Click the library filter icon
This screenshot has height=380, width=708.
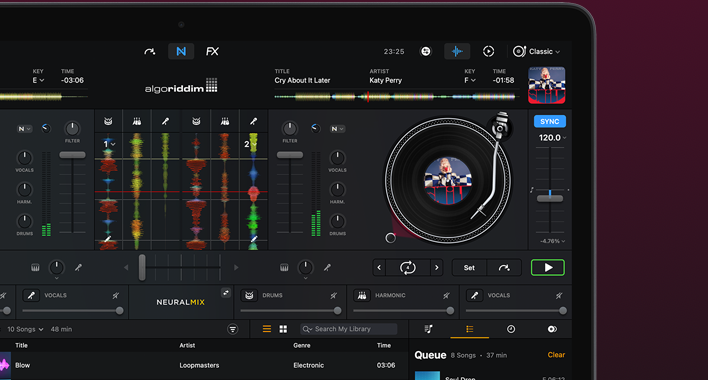[x=233, y=329]
